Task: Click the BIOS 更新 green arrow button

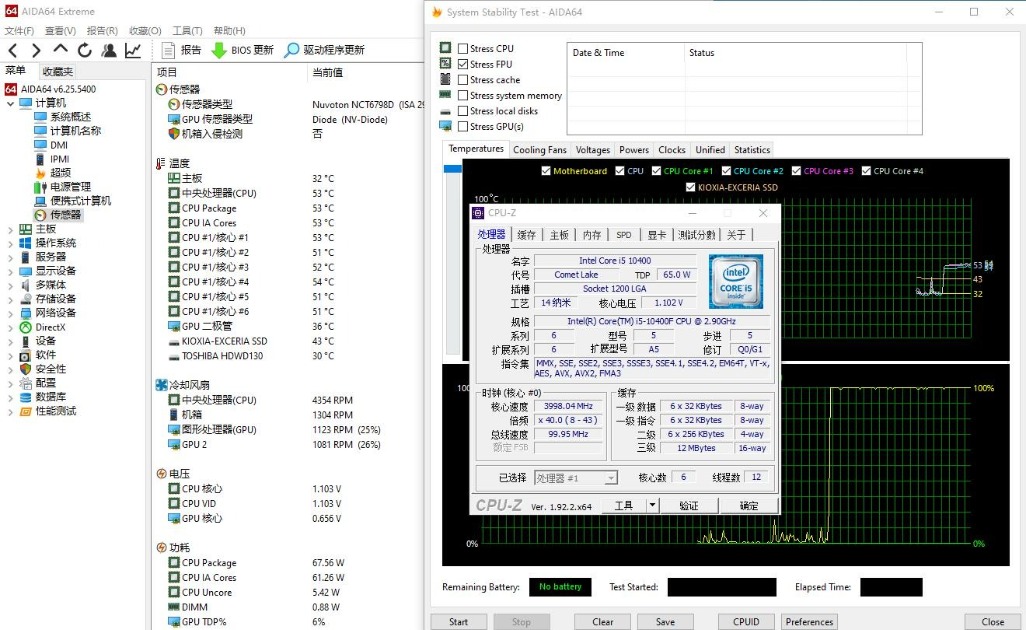Action: pos(242,50)
